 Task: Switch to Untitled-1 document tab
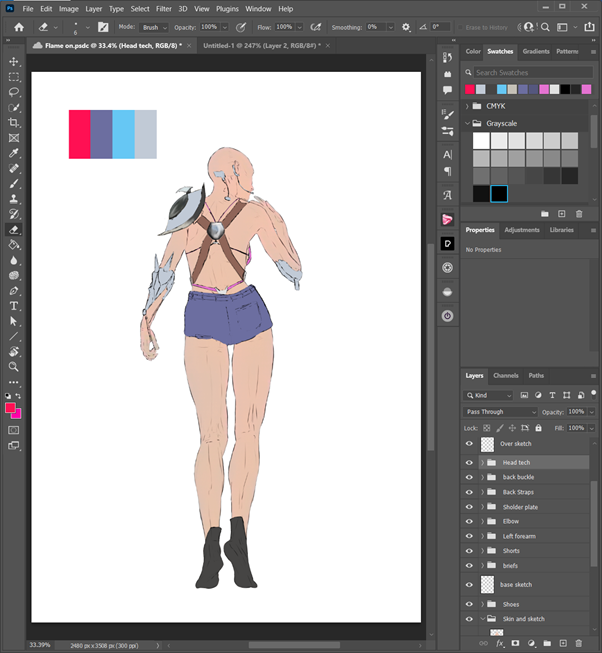tap(261, 46)
